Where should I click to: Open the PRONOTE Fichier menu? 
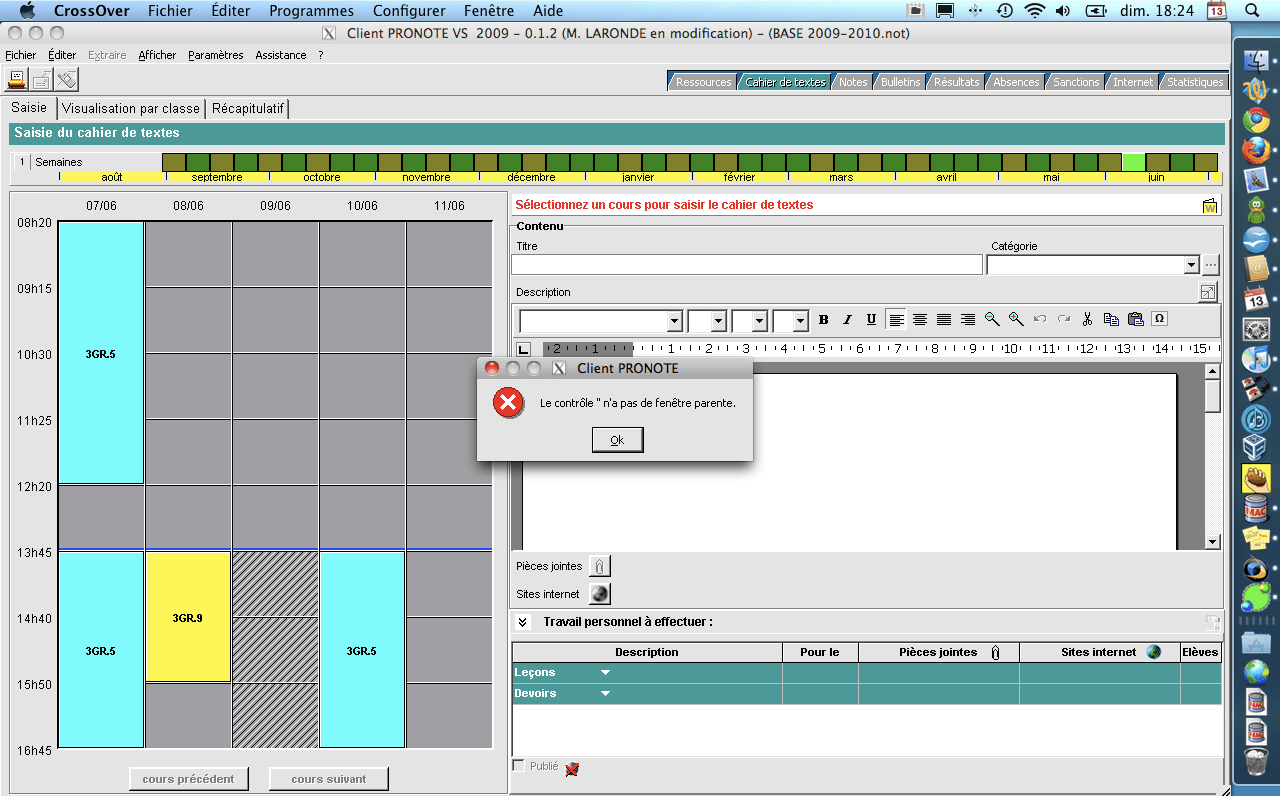tap(21, 55)
